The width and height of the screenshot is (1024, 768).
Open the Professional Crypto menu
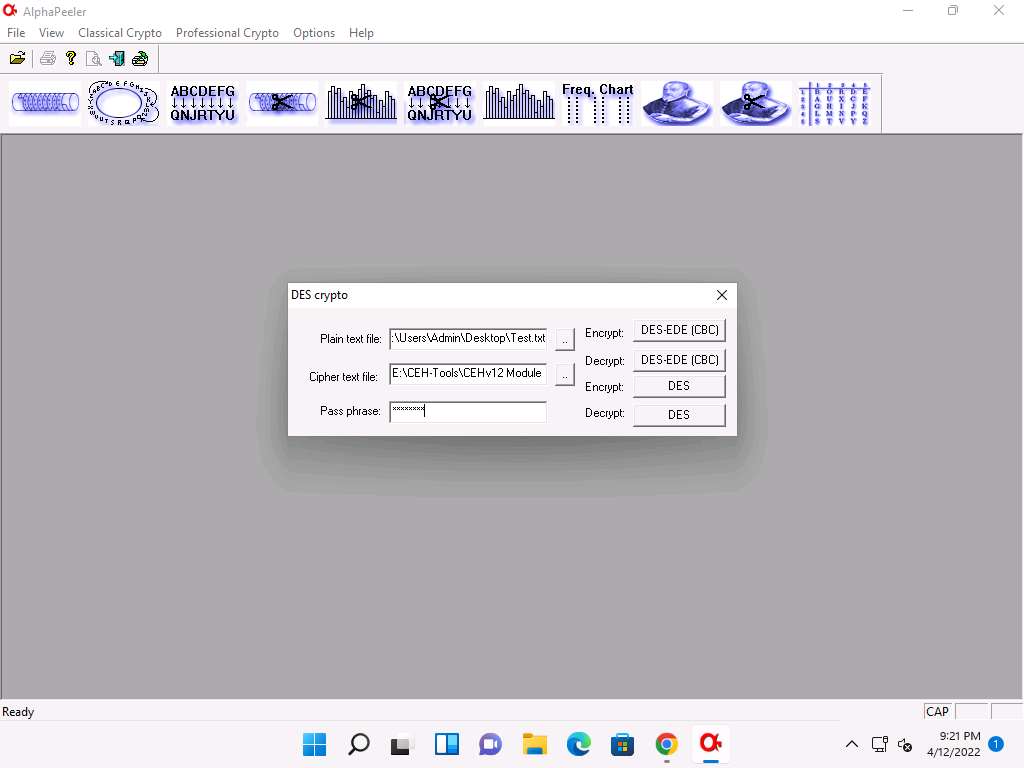(x=227, y=33)
